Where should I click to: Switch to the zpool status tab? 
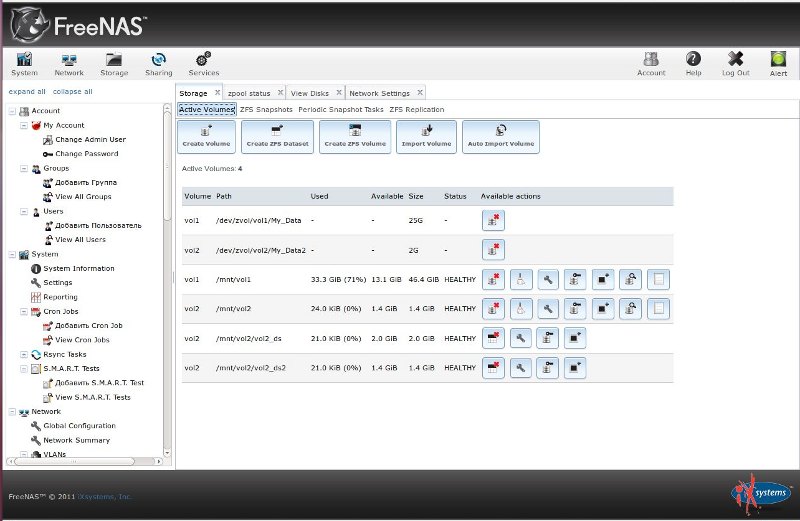click(x=249, y=93)
